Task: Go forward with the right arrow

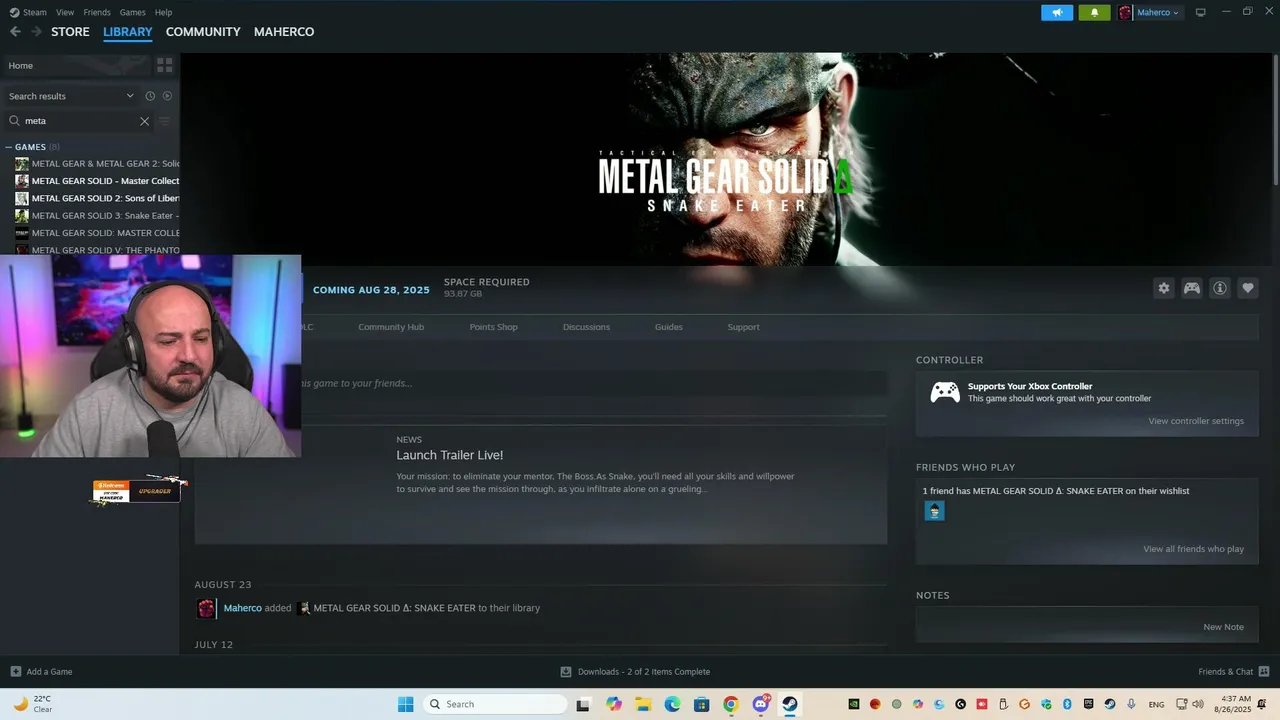Action: (x=37, y=32)
